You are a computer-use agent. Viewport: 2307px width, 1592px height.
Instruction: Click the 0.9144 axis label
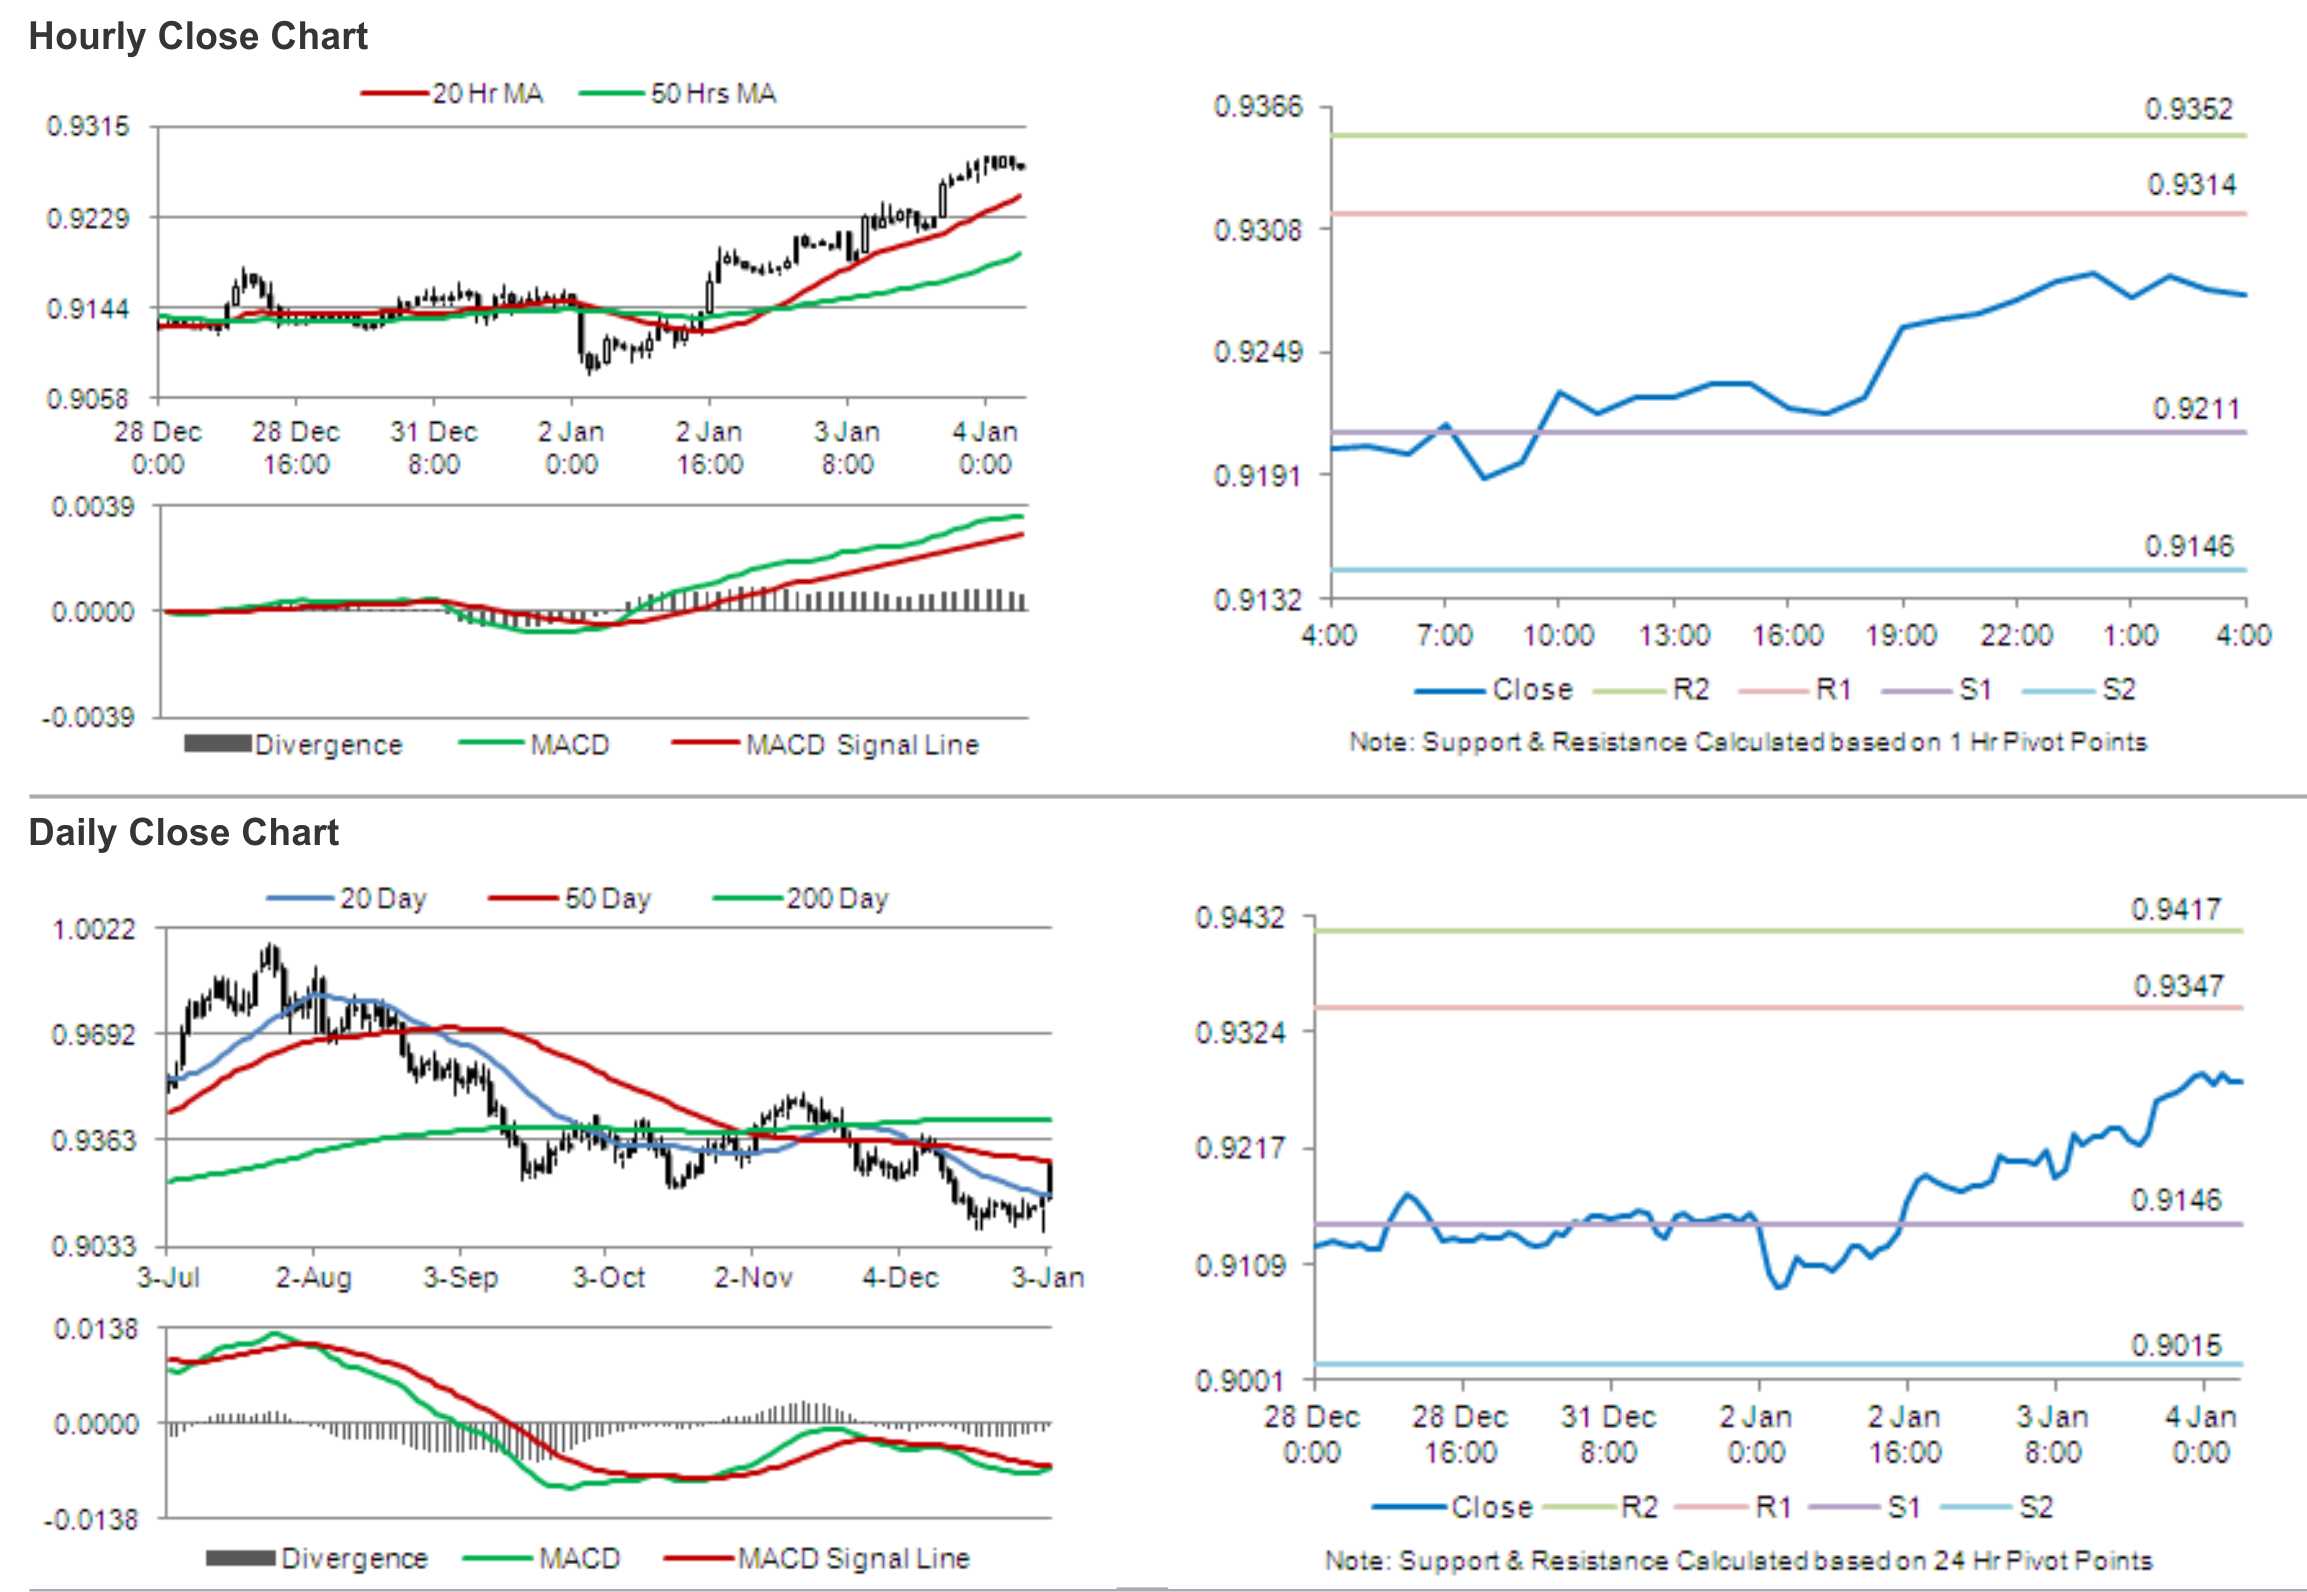tap(88, 308)
